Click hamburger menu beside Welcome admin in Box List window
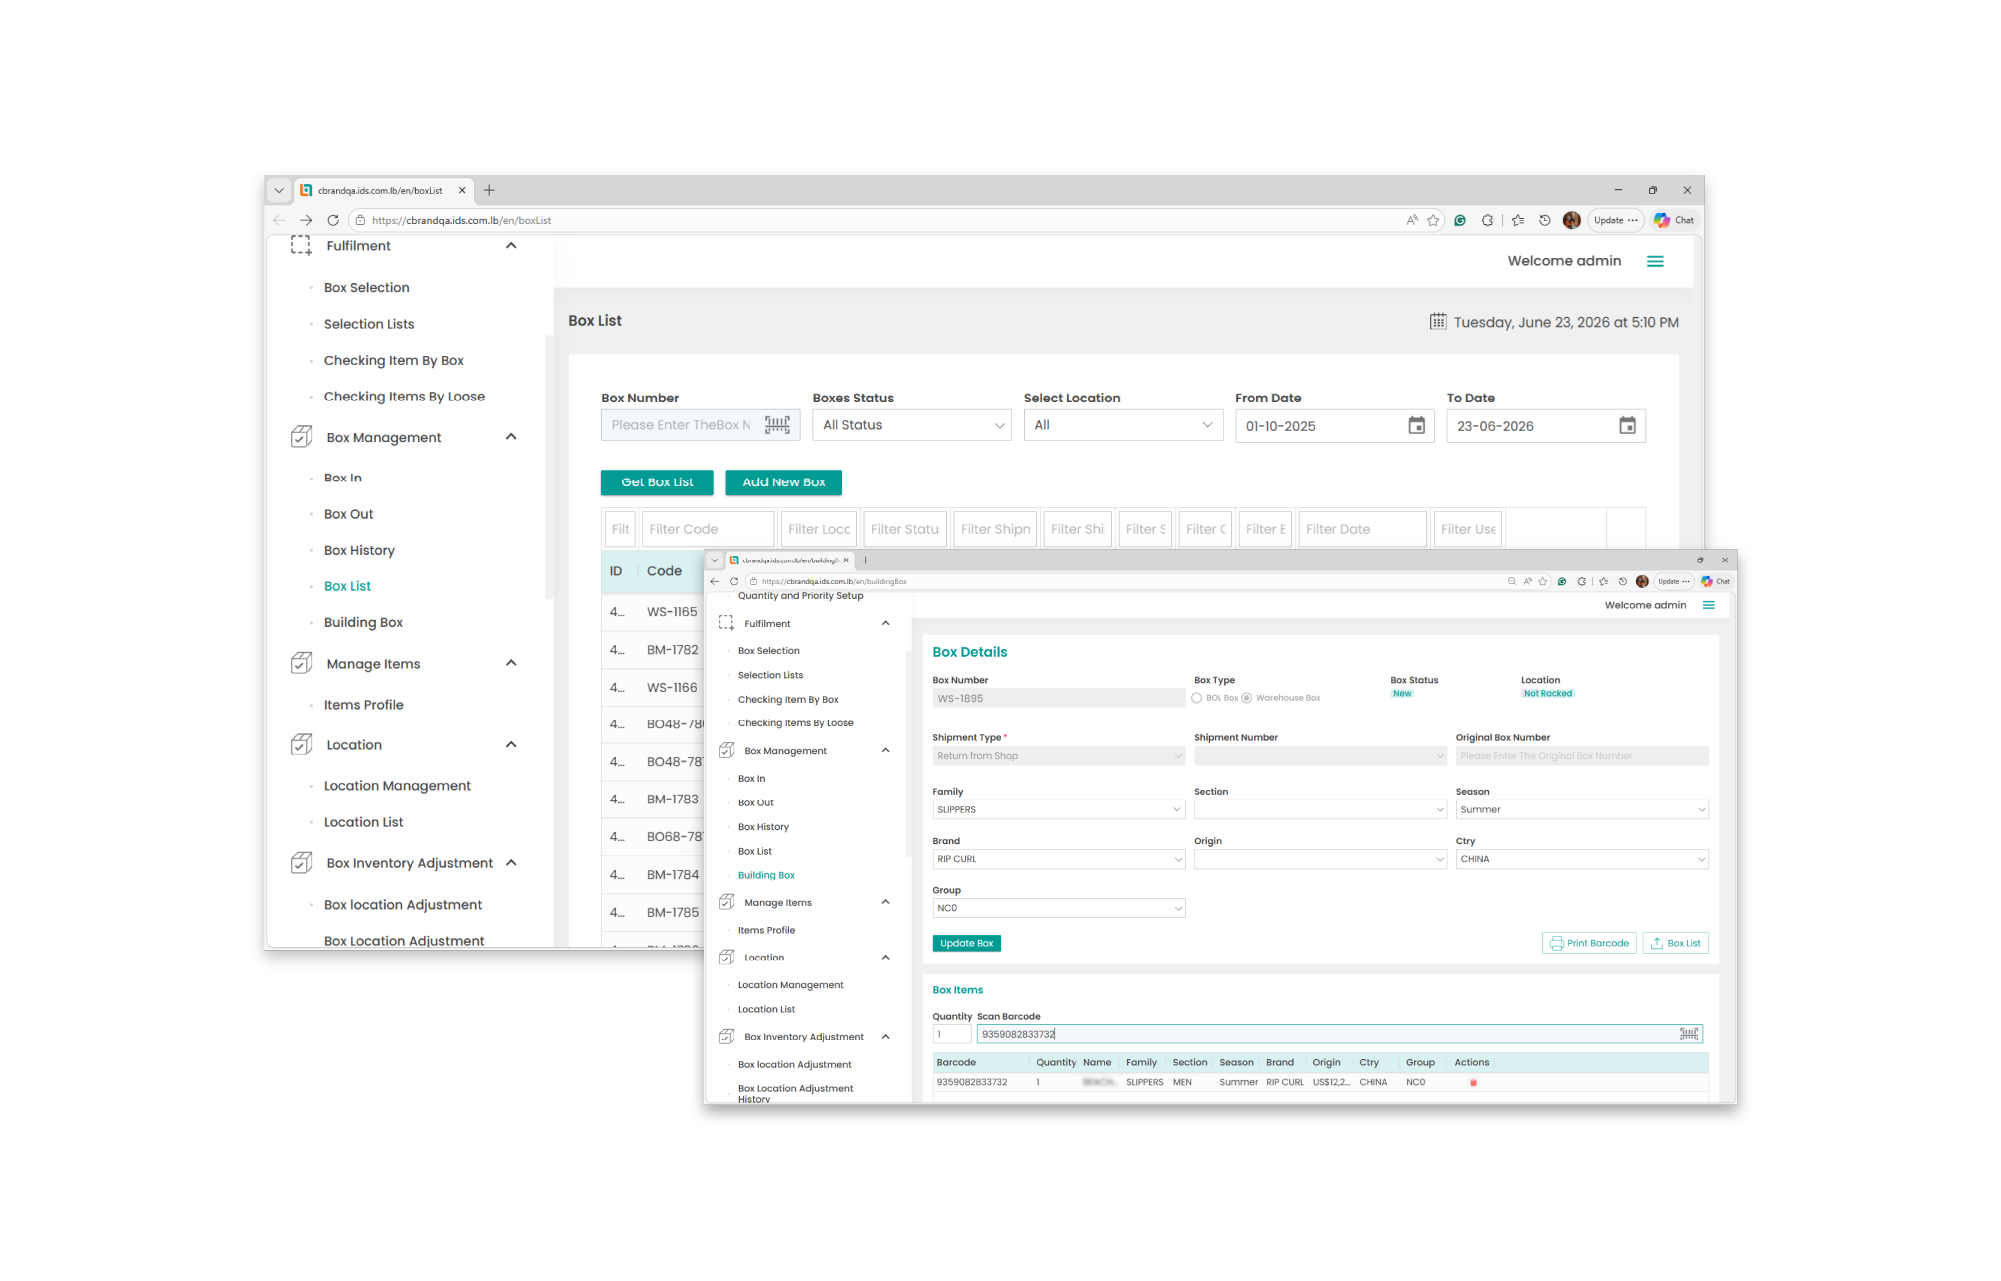 click(x=1655, y=261)
